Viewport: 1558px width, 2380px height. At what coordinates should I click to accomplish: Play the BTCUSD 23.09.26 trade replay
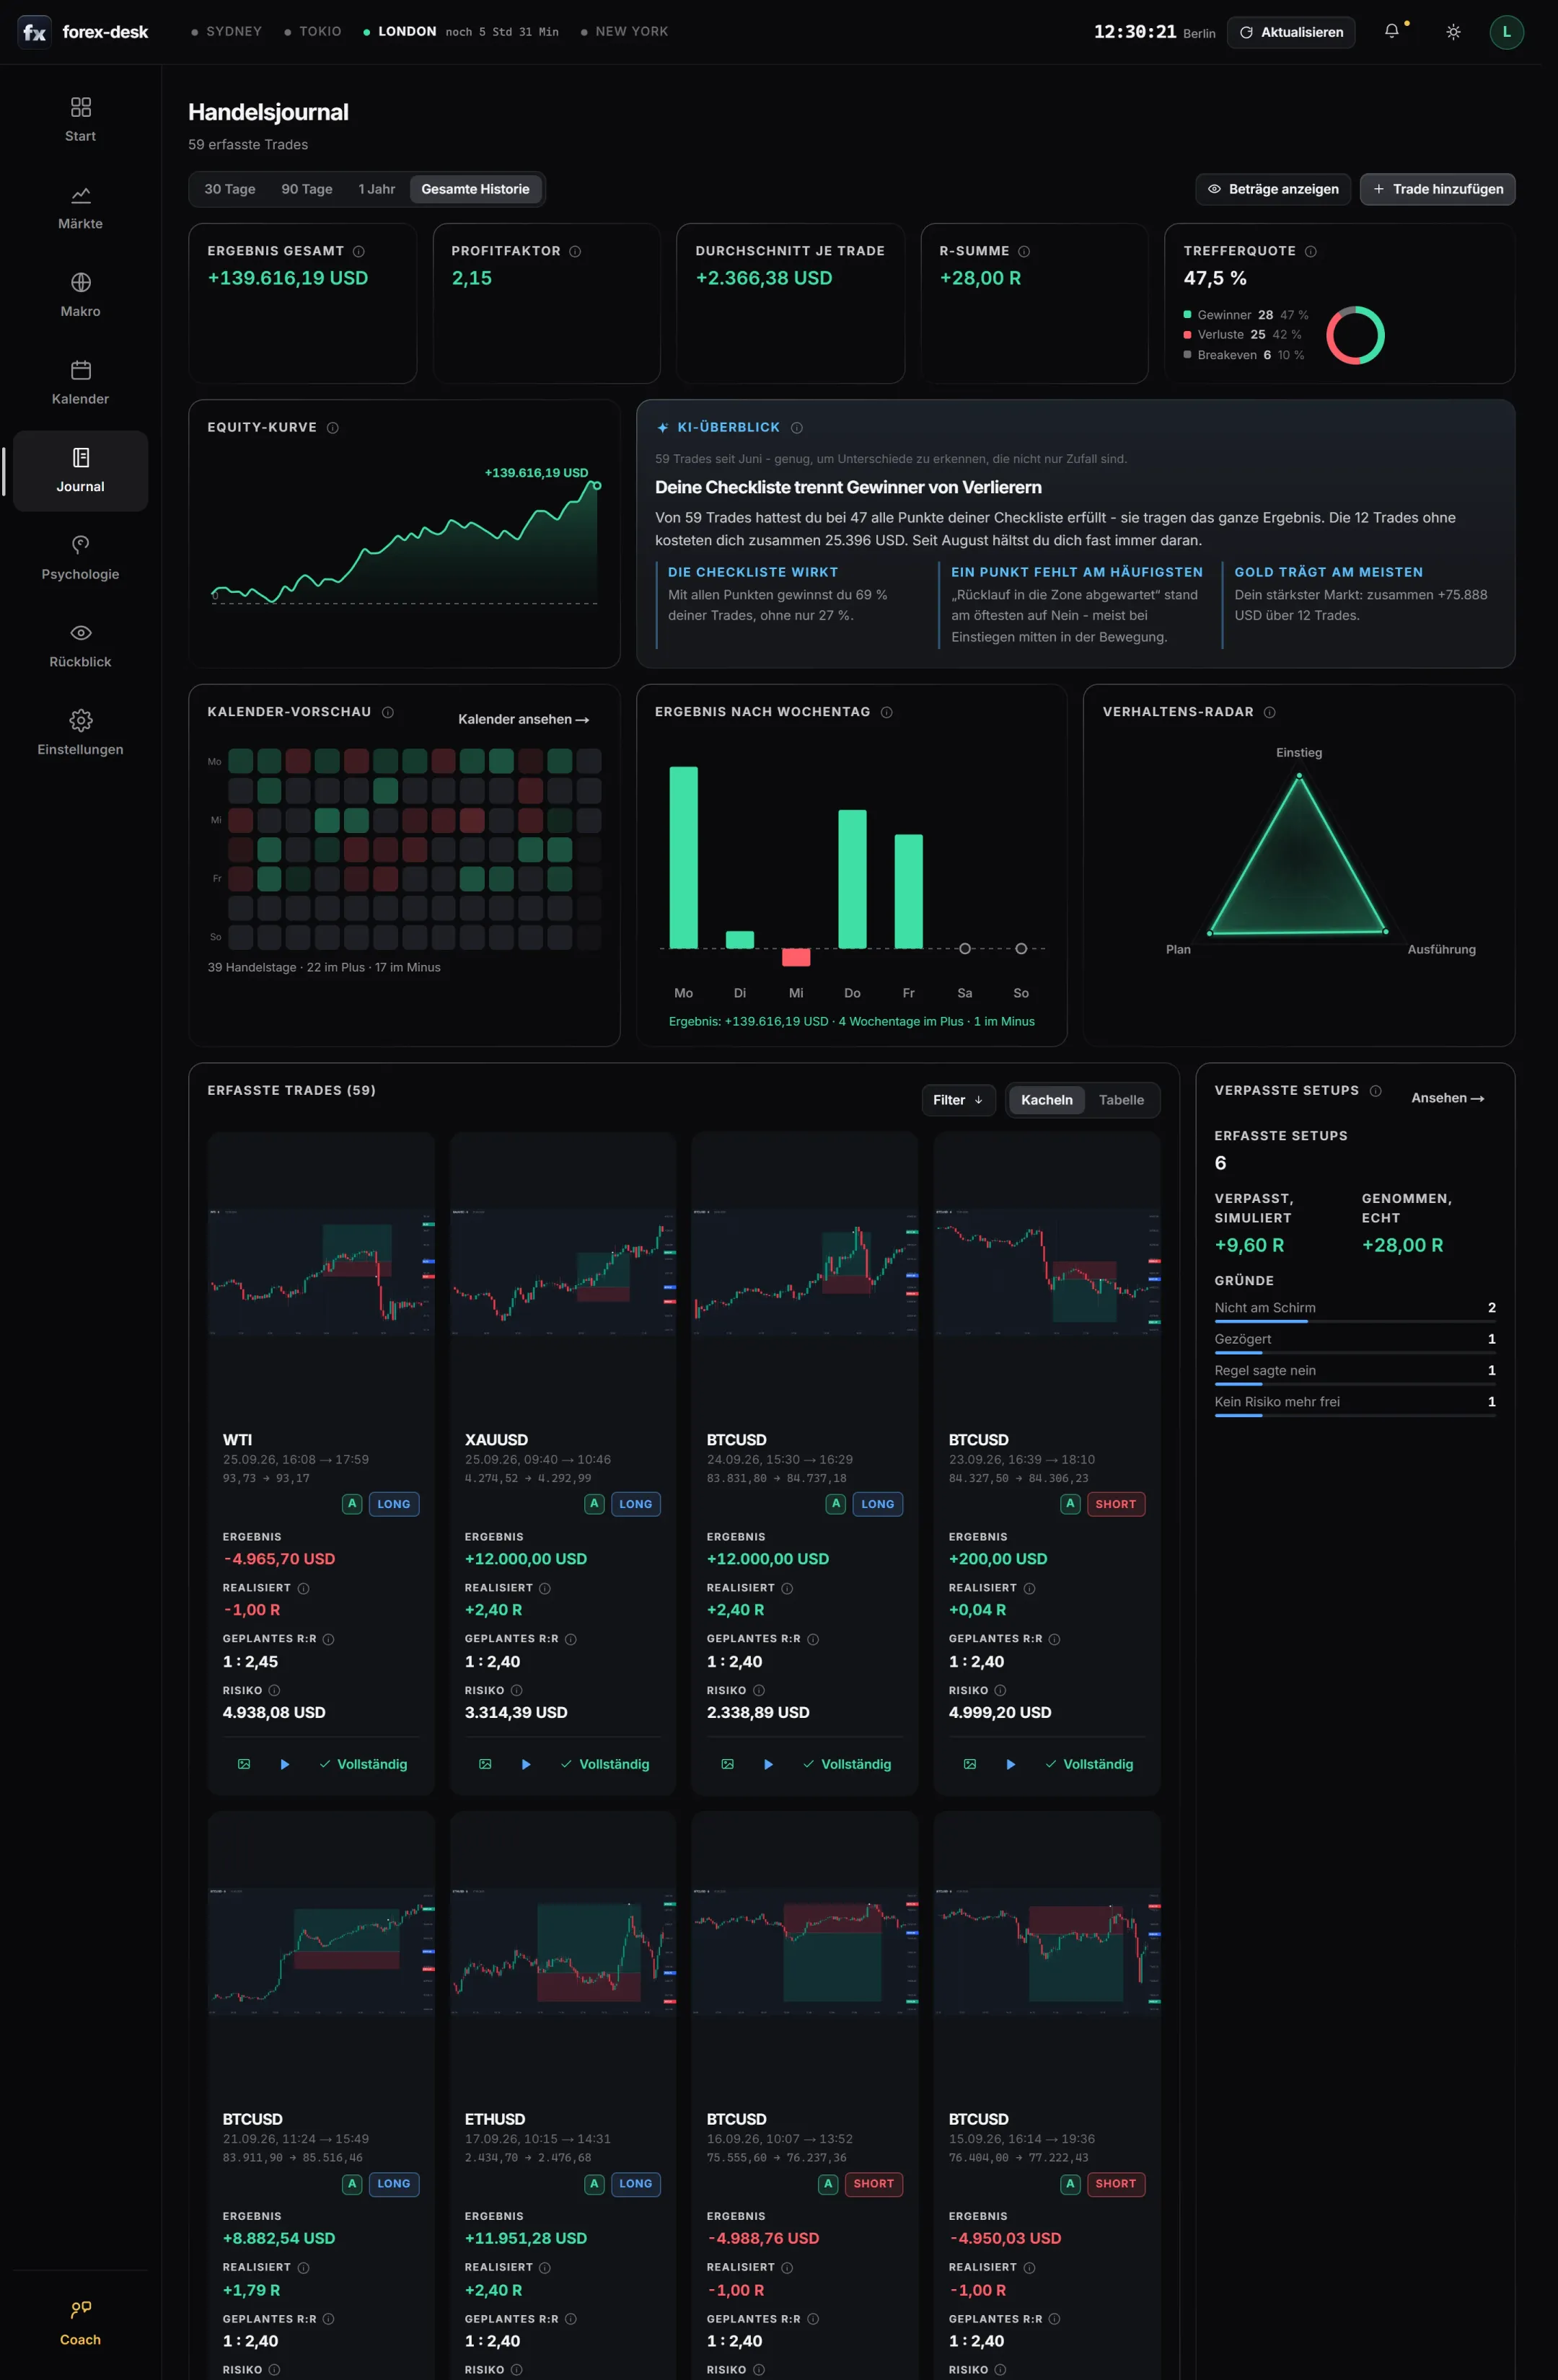click(x=1010, y=1764)
